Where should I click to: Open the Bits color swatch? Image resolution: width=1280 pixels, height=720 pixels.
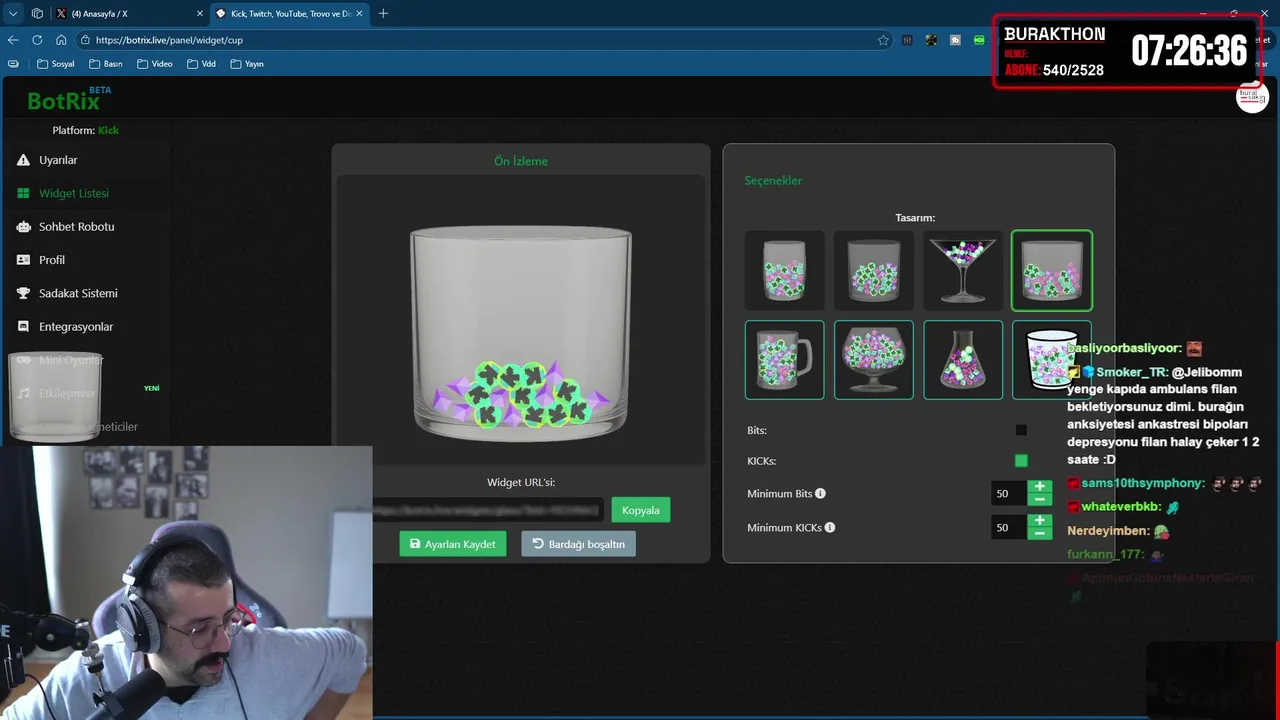click(1021, 430)
